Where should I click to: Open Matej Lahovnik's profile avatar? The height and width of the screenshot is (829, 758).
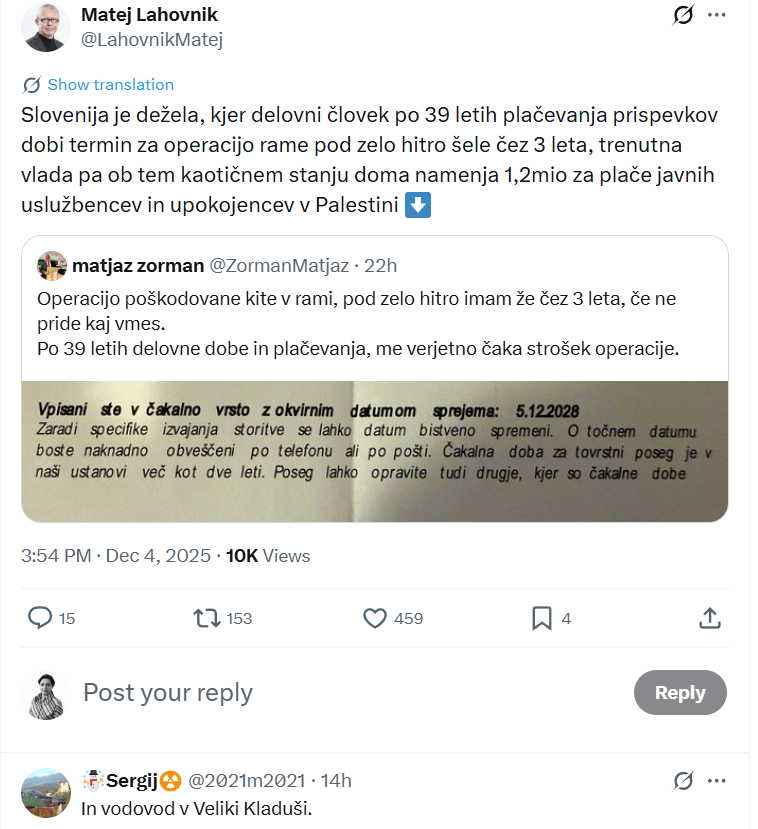click(x=46, y=27)
